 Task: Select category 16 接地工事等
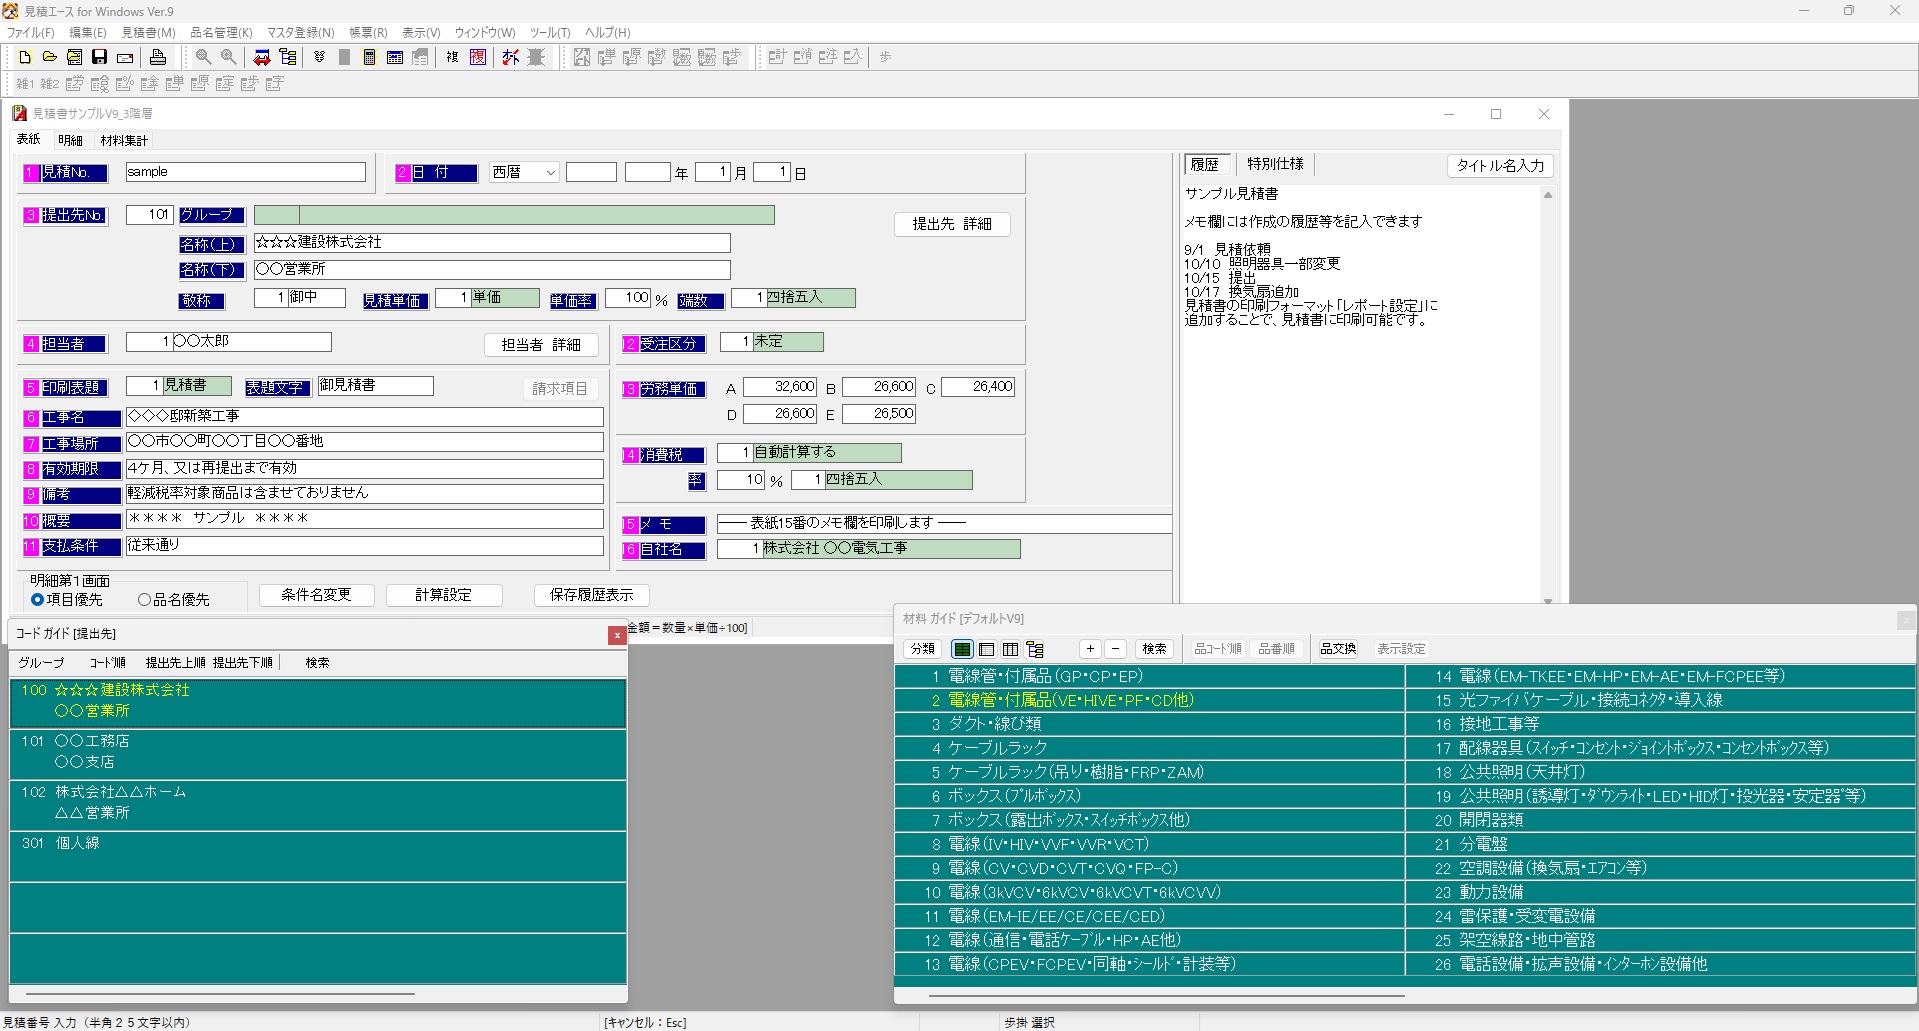[1660, 724]
